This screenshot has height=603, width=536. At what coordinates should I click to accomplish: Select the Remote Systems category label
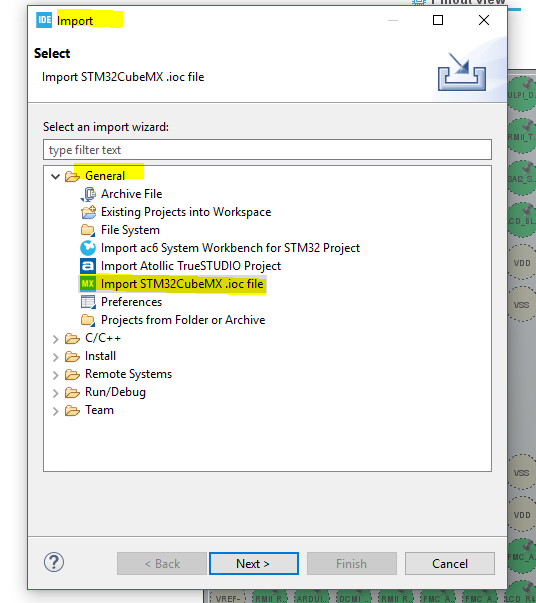click(128, 374)
